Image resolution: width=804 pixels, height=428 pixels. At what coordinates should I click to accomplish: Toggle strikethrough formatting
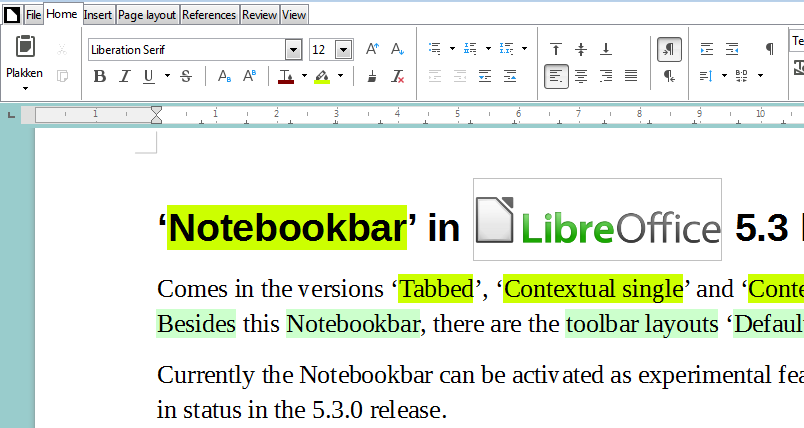(x=186, y=76)
